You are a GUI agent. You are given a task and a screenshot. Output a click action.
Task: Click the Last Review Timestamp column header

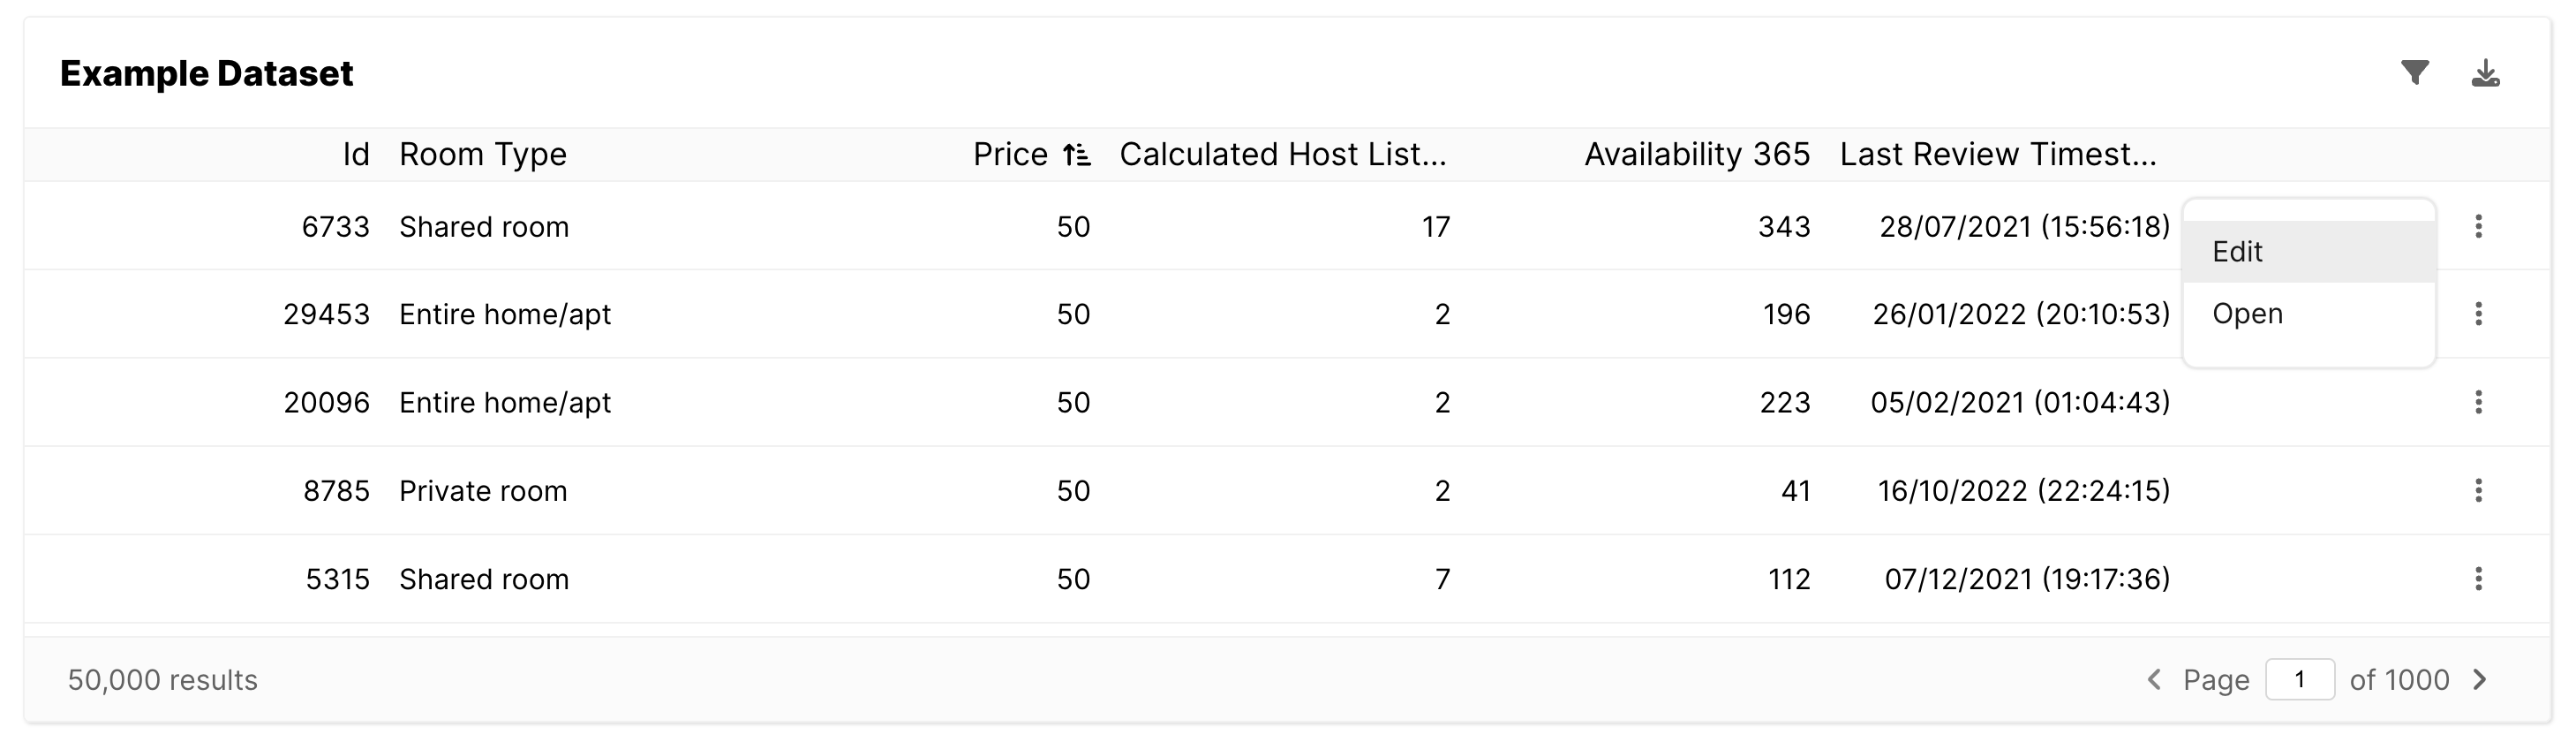(x=1997, y=155)
